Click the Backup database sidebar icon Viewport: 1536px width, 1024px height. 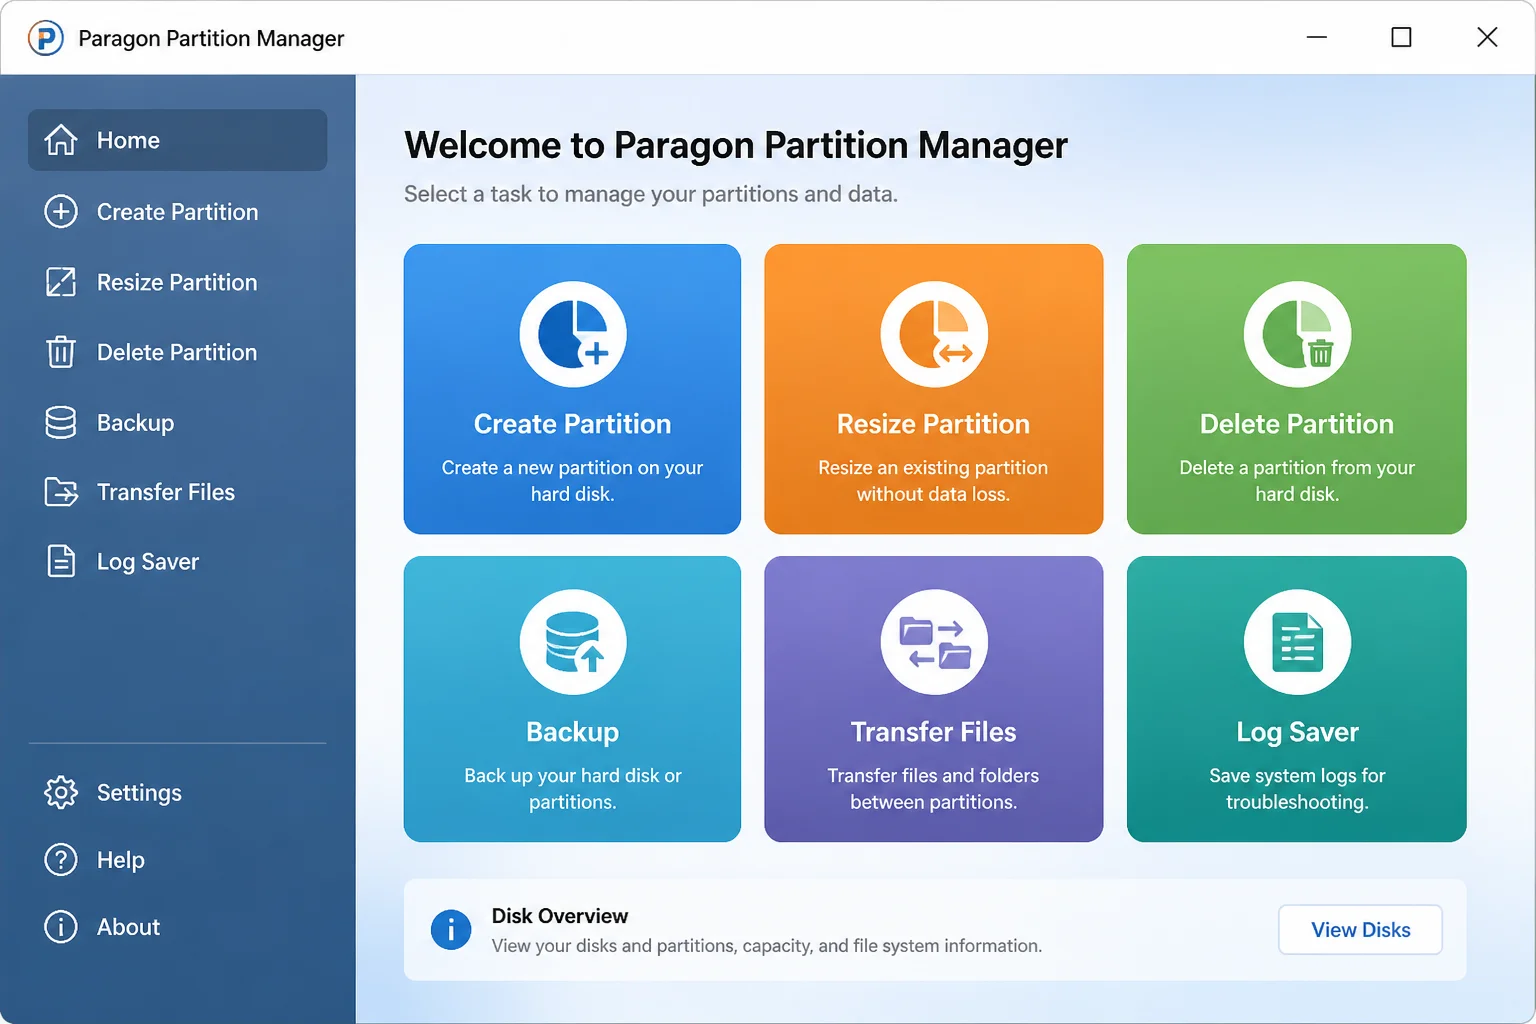point(61,422)
